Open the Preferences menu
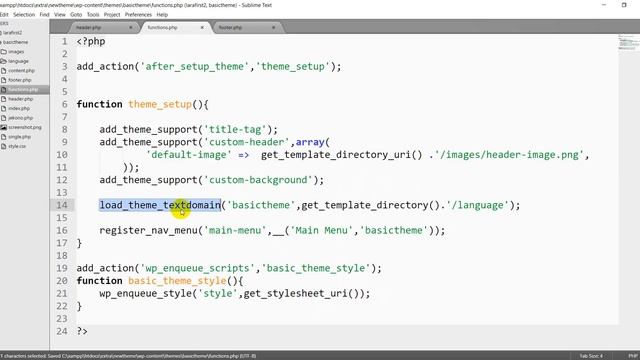Image resolution: width=640 pixels, height=360 pixels. (138, 14)
